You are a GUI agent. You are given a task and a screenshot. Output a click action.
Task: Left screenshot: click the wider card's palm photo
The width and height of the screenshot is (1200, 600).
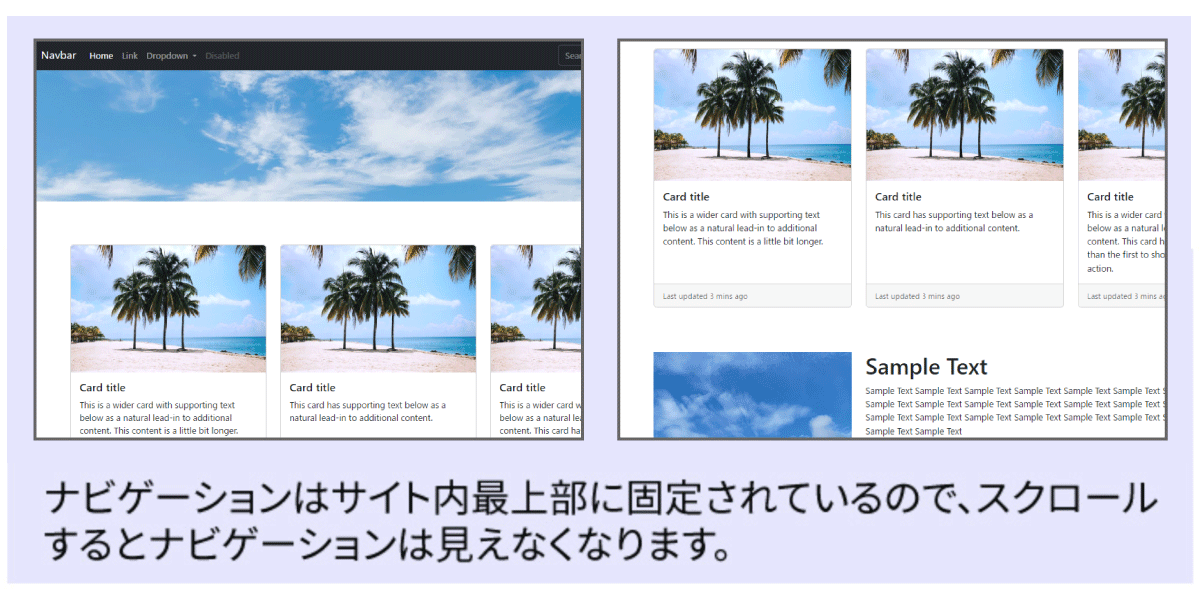(x=168, y=309)
